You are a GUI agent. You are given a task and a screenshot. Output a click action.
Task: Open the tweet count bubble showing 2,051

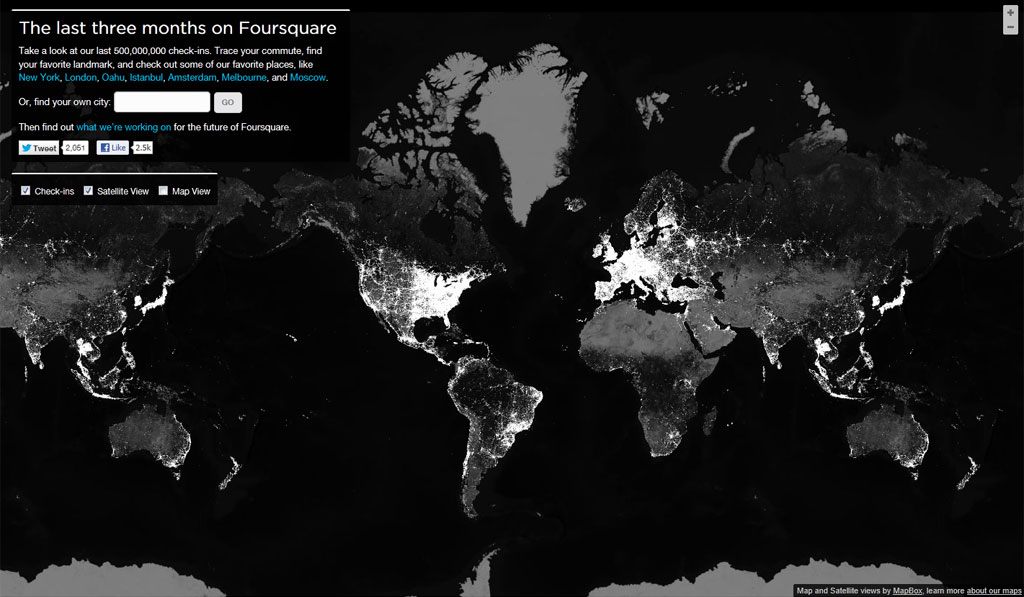[76, 148]
